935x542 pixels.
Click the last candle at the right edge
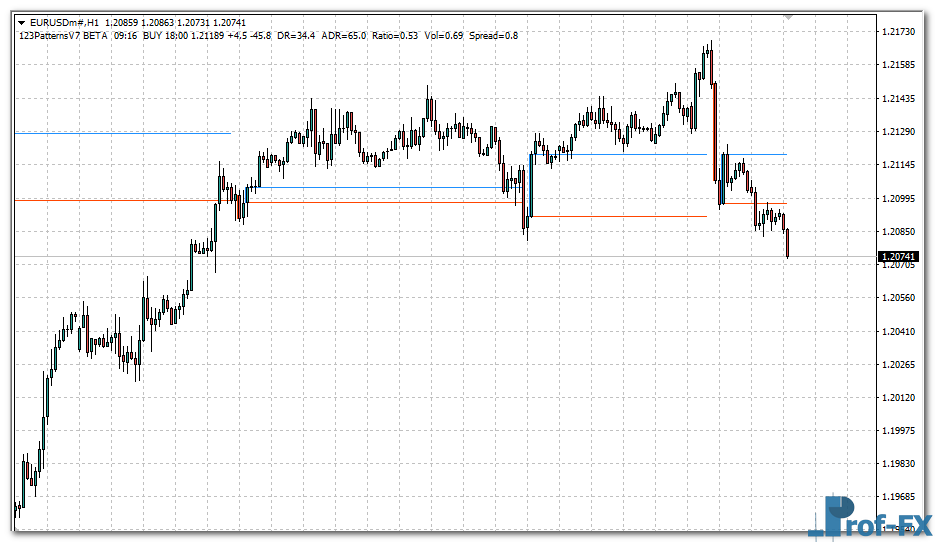788,243
